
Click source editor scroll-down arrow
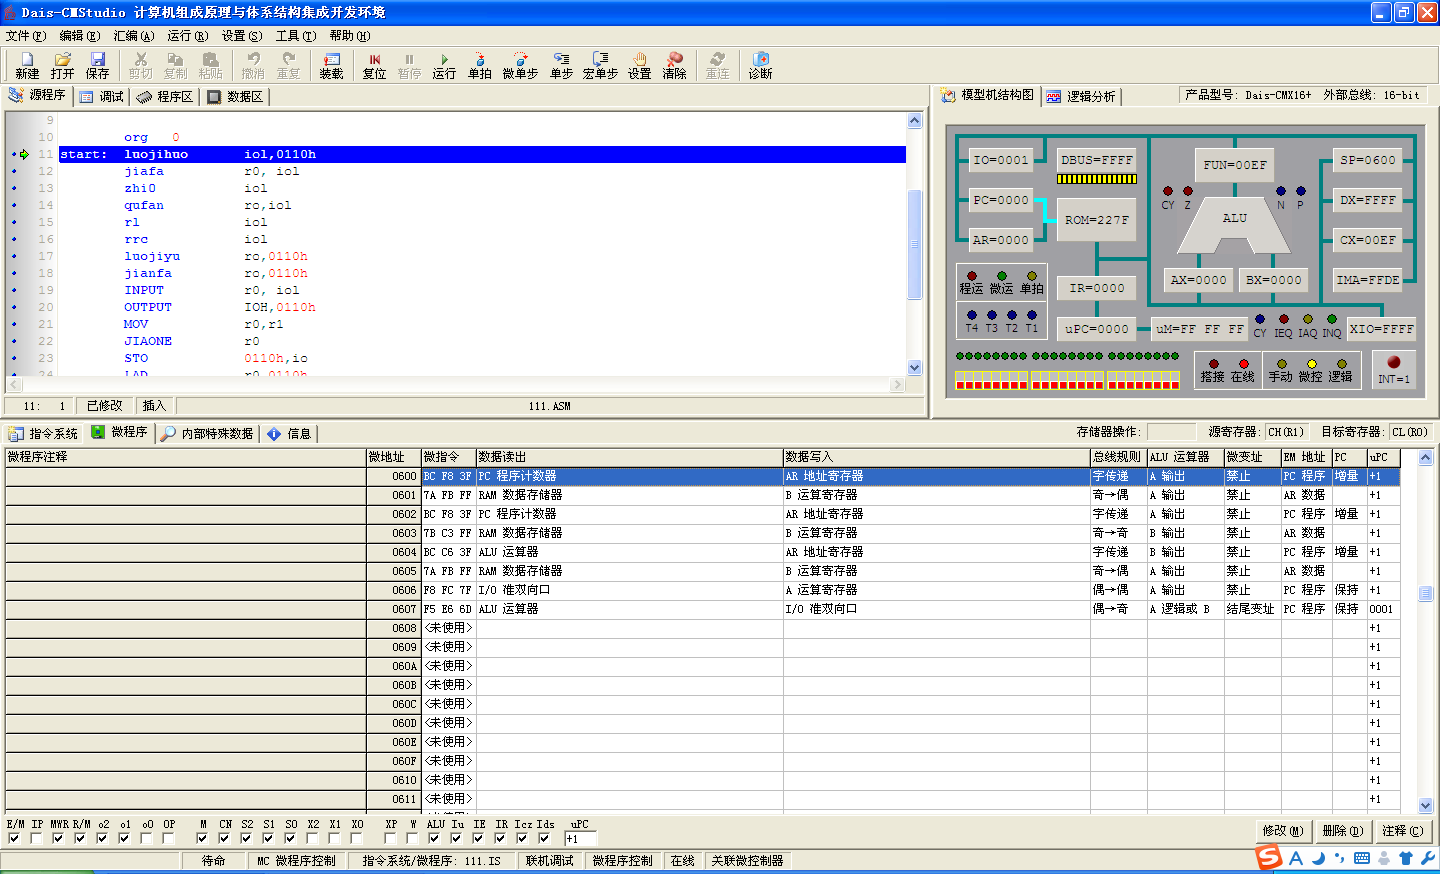(914, 368)
